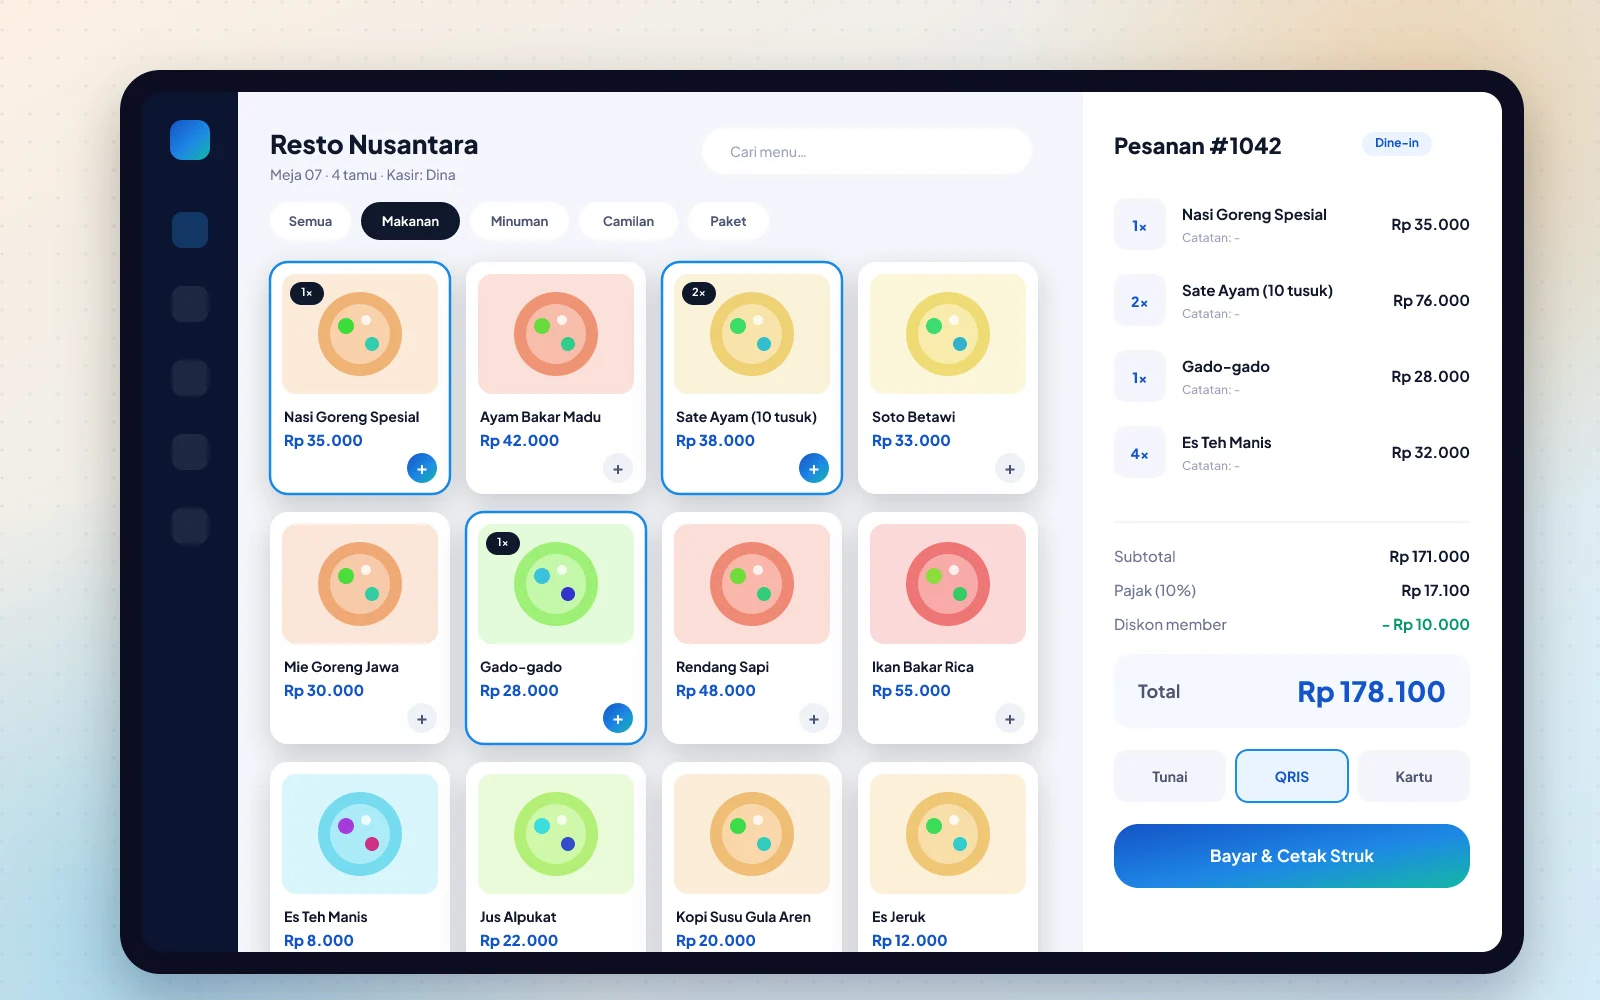Edit Catatan note under Nasi Goreng Spesial

(x=1211, y=238)
